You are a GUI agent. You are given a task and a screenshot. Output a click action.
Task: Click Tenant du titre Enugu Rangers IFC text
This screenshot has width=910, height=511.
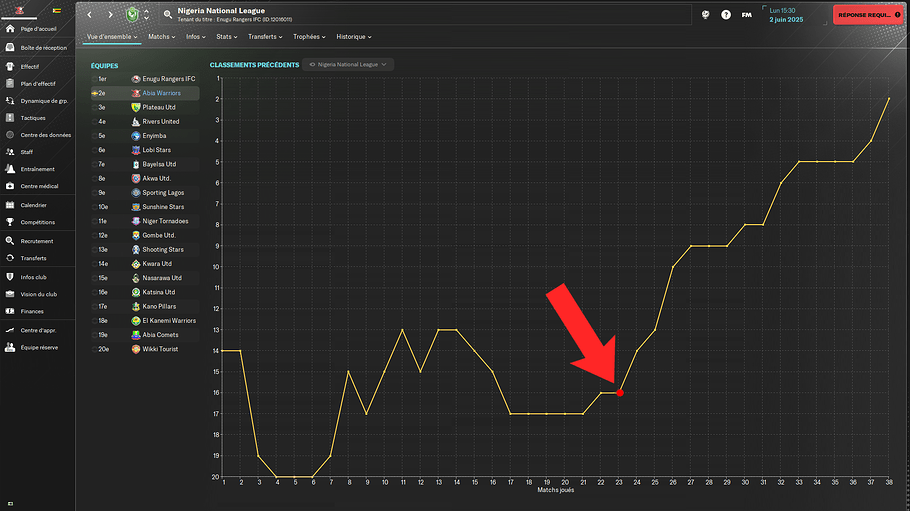click(234, 20)
